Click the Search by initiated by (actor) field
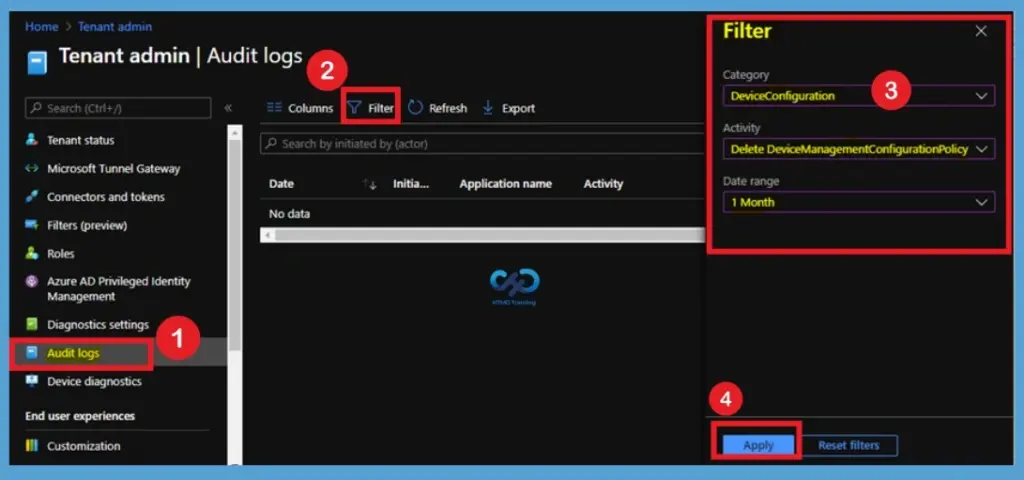 [482, 144]
